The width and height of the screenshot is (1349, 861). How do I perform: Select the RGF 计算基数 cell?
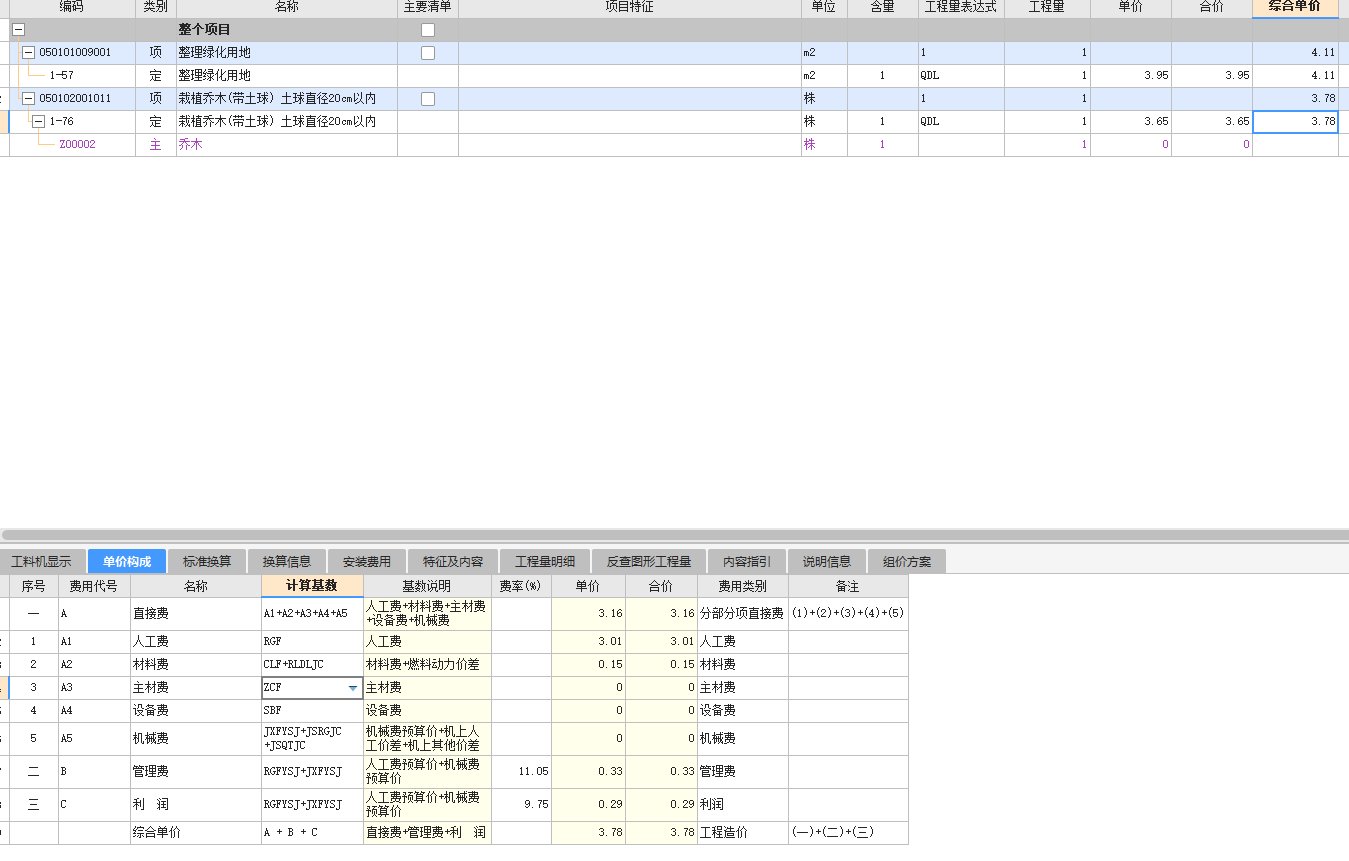[x=312, y=642]
